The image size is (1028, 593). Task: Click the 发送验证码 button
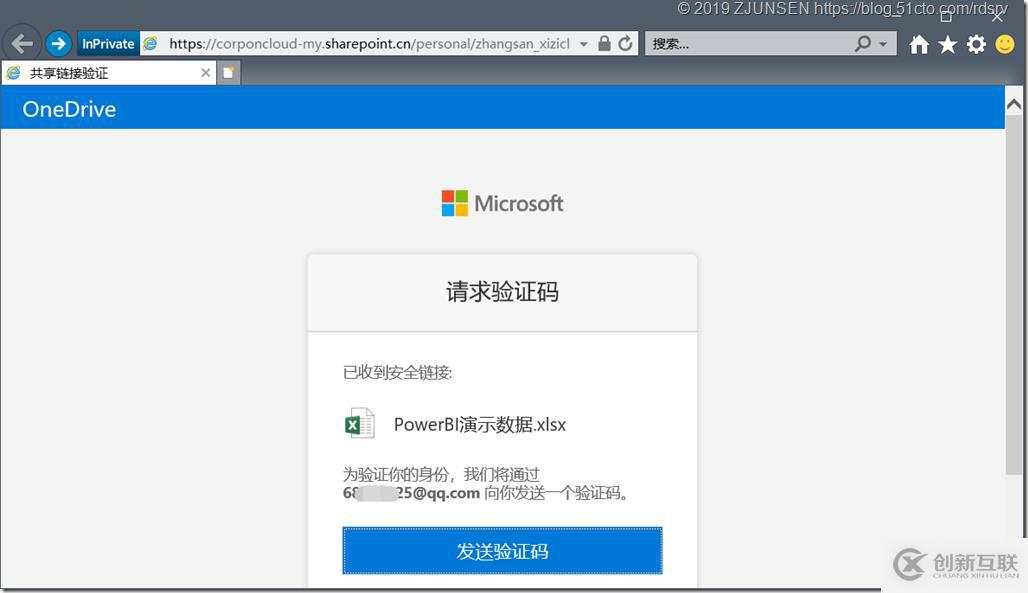pyautogui.click(x=502, y=551)
